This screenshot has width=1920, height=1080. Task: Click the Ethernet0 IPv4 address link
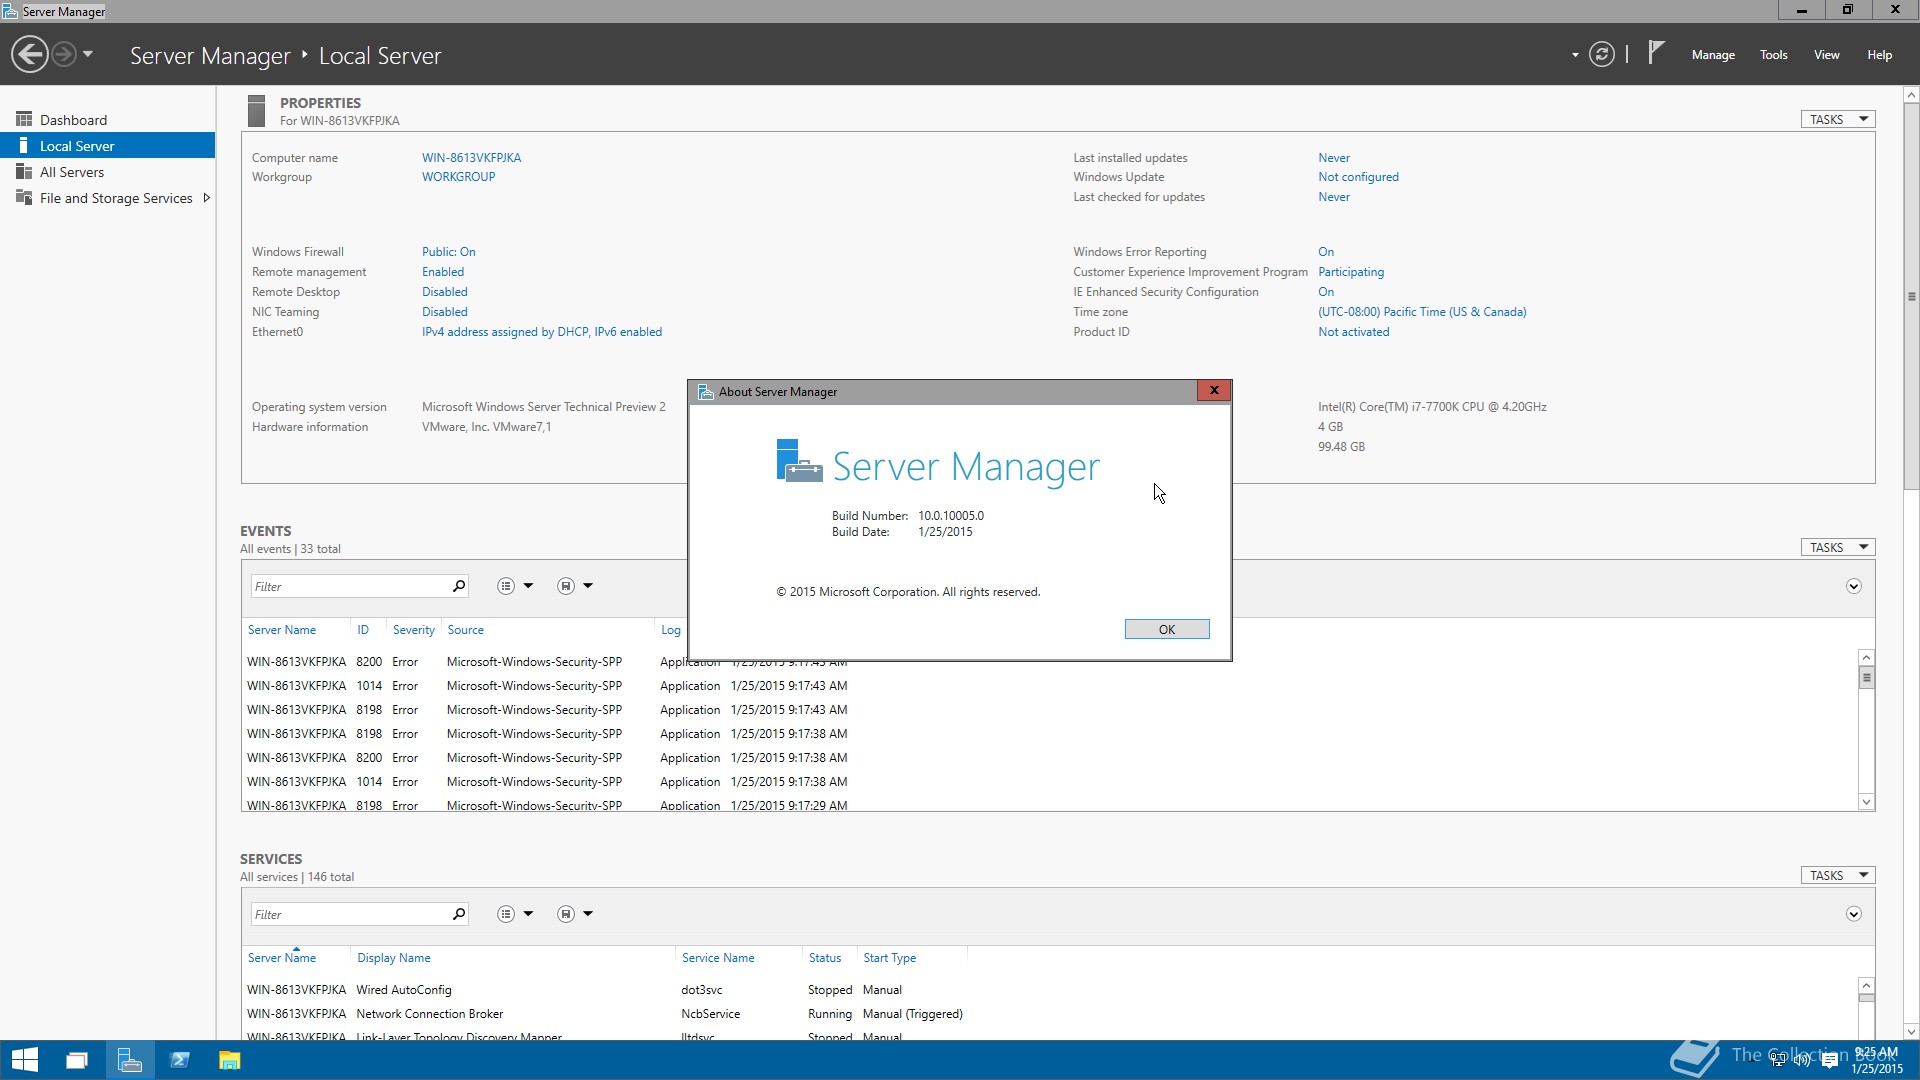click(541, 332)
